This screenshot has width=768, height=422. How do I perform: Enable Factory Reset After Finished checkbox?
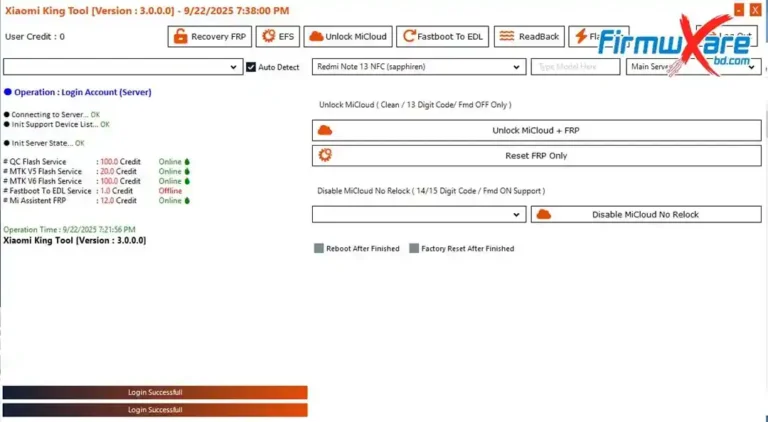[414, 249]
